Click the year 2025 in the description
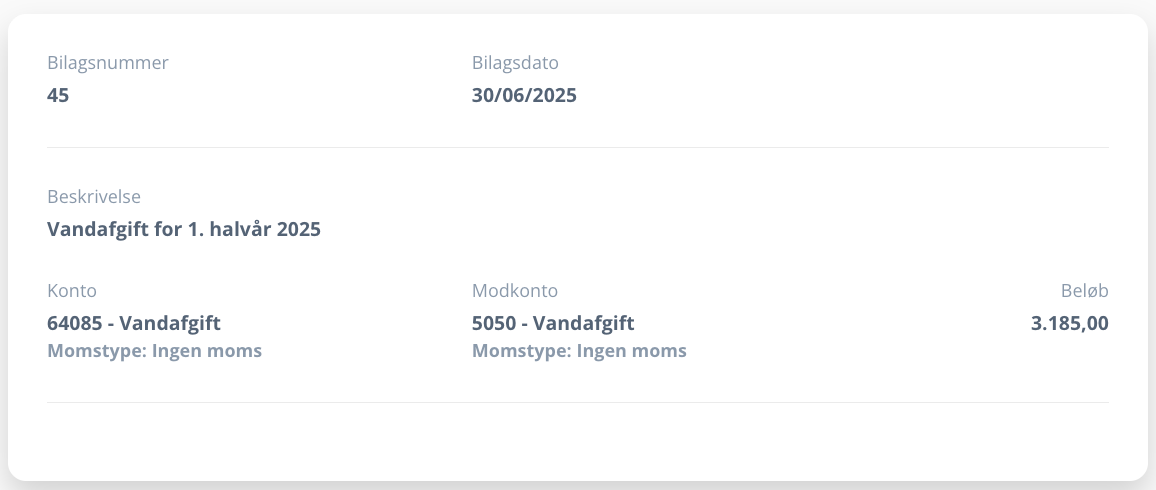 [x=299, y=229]
